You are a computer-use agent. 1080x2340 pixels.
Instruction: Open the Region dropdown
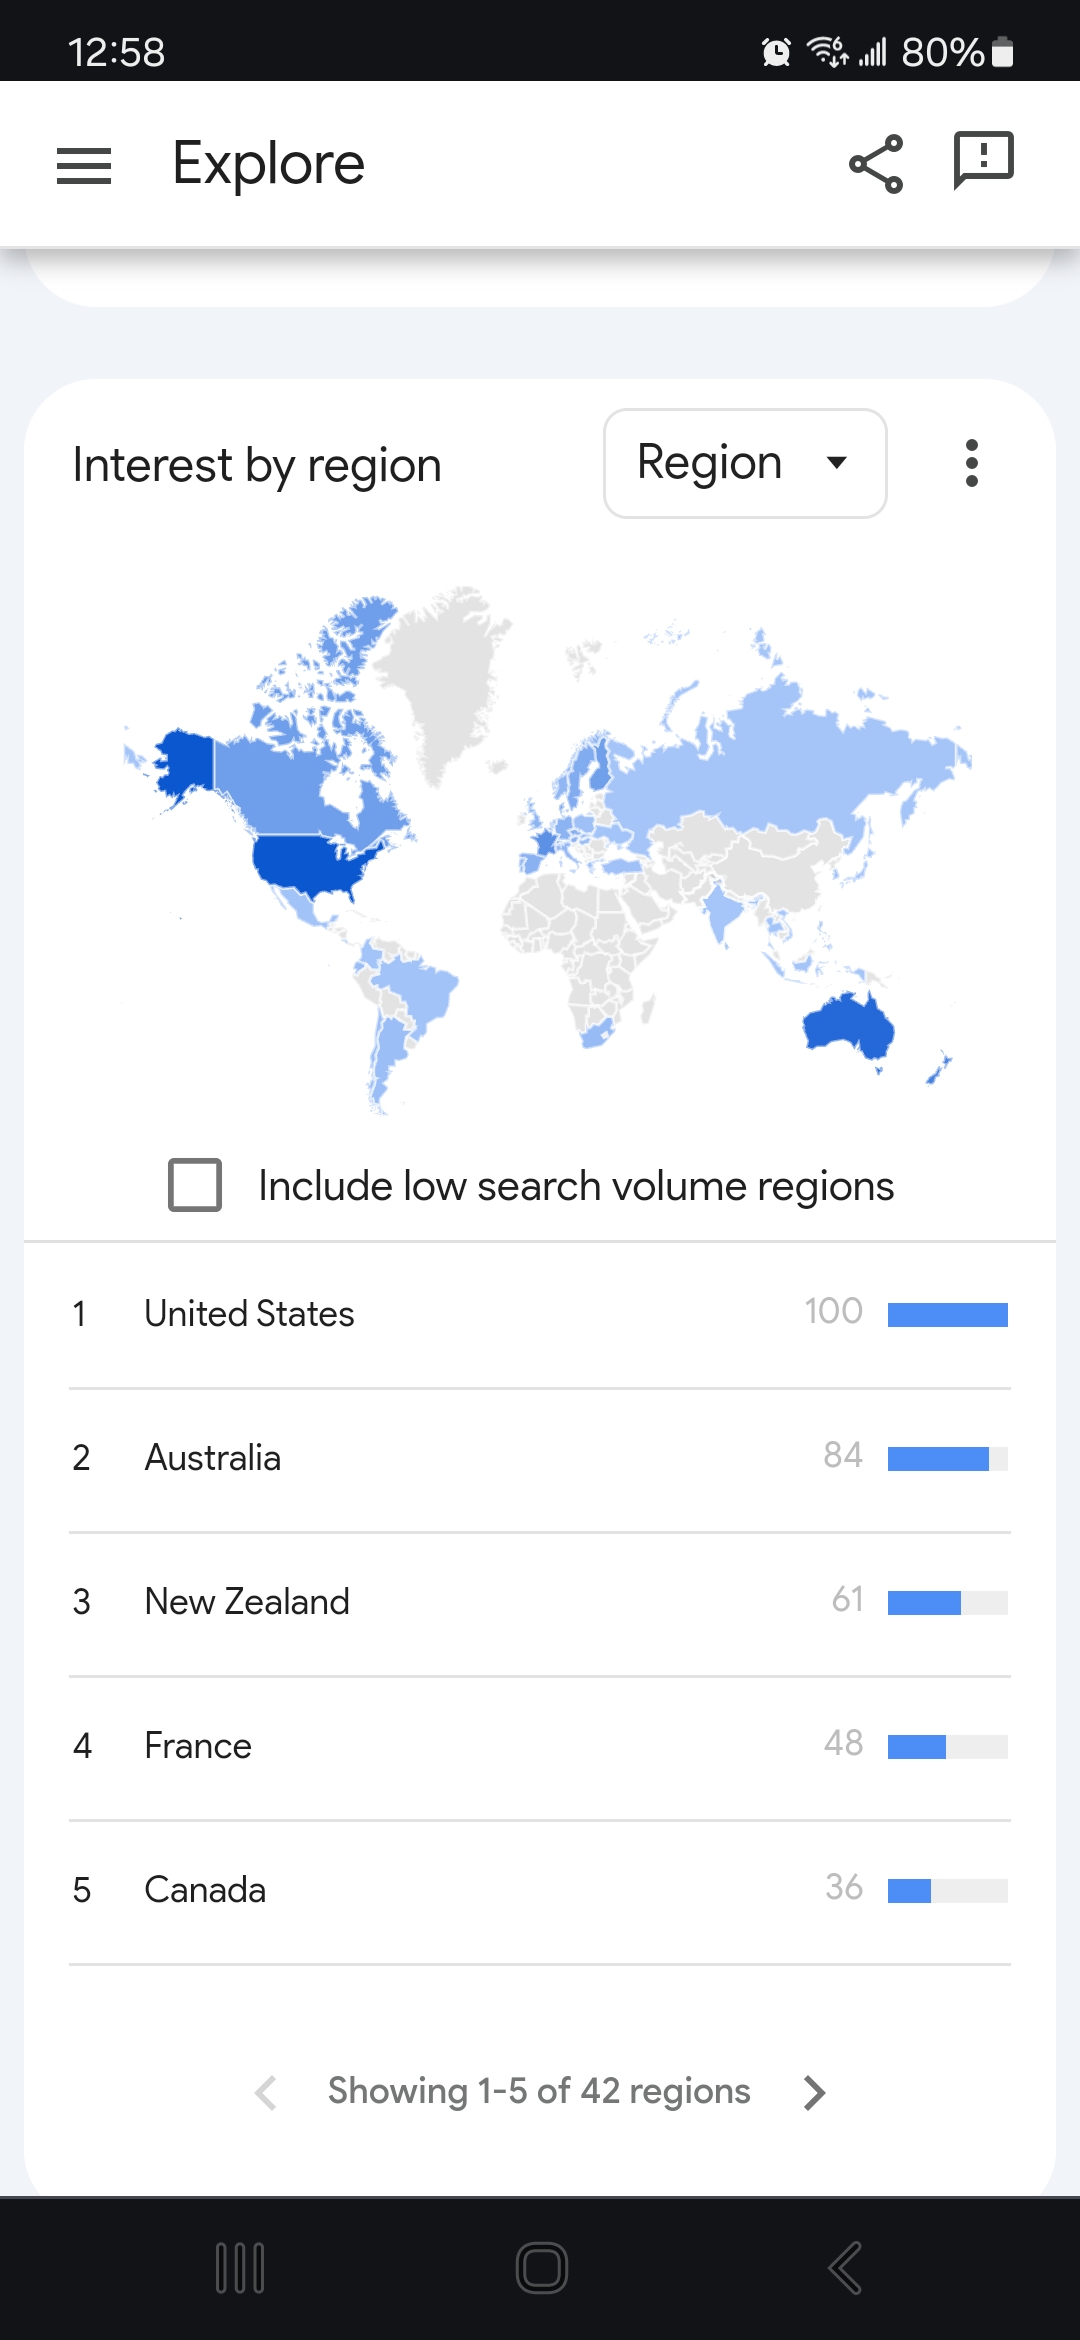click(x=745, y=463)
